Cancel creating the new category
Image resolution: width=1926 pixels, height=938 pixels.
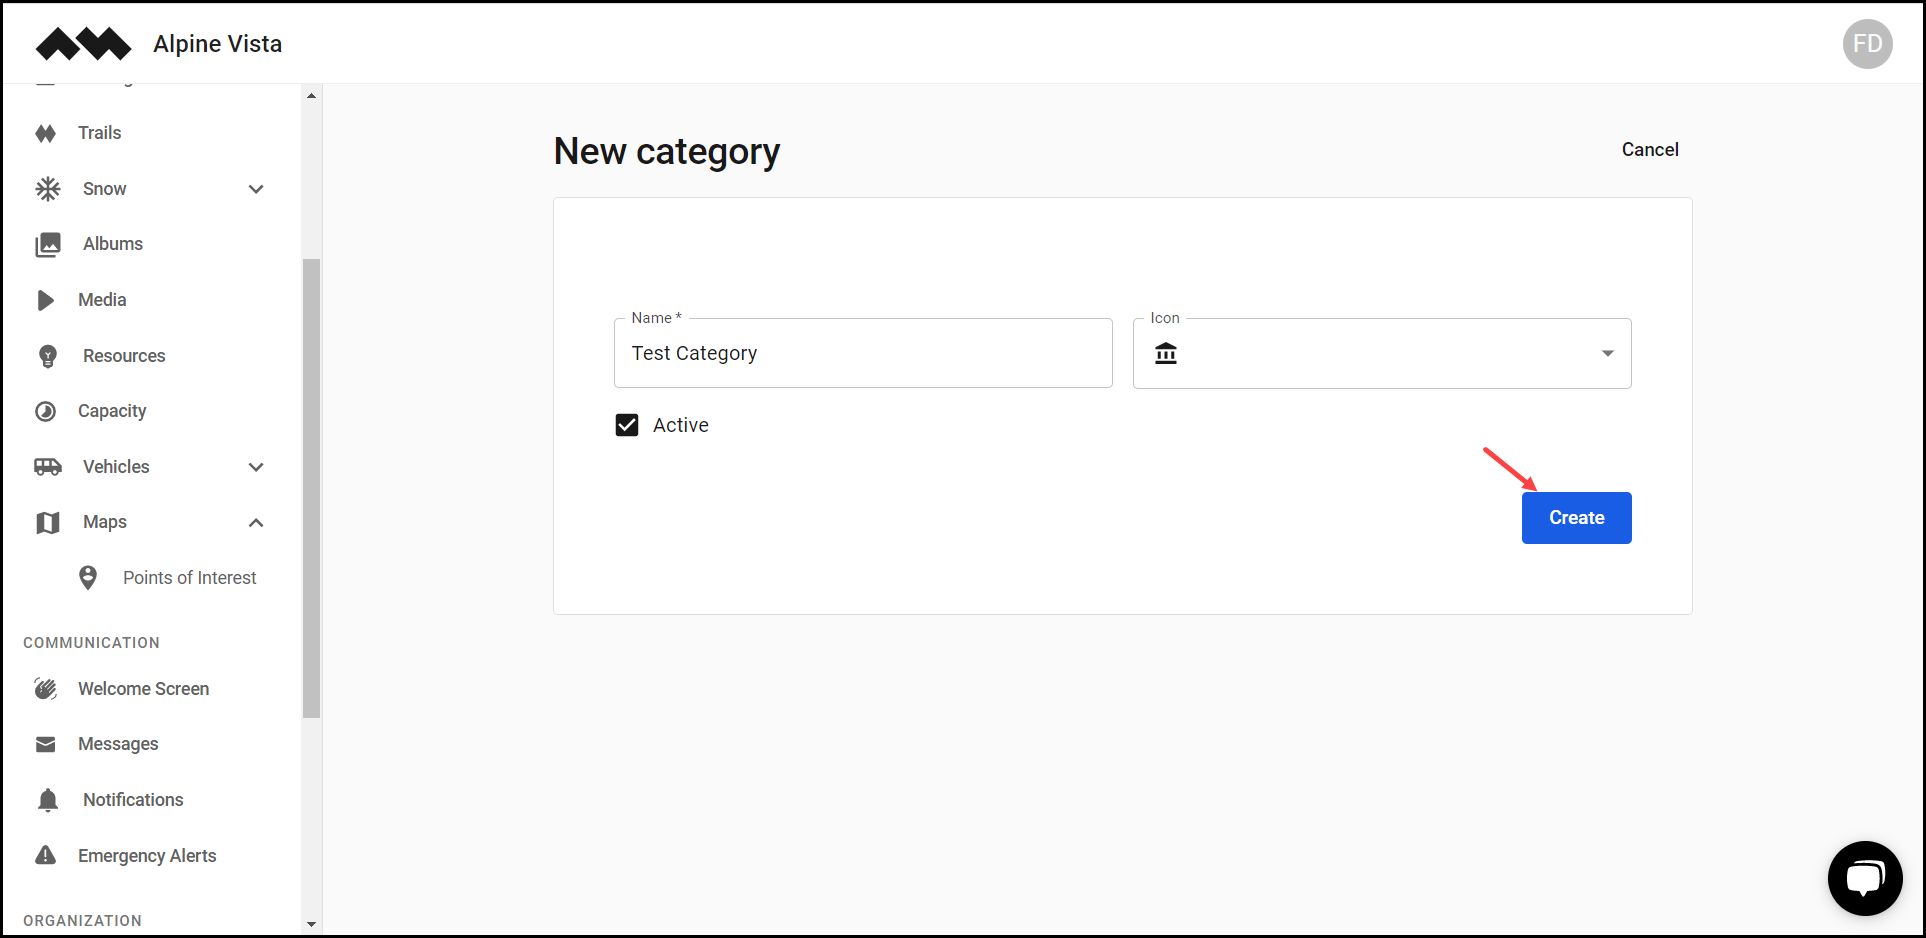[1650, 149]
